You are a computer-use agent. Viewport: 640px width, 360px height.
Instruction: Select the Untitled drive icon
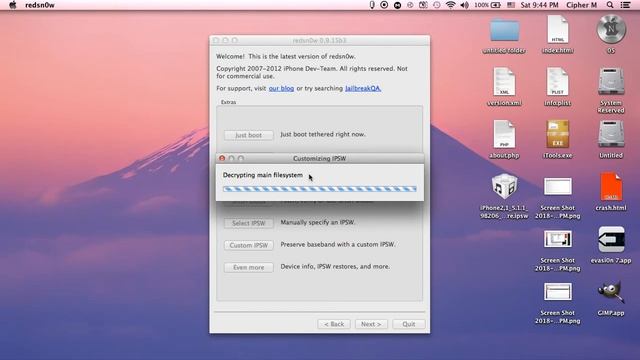click(x=611, y=134)
